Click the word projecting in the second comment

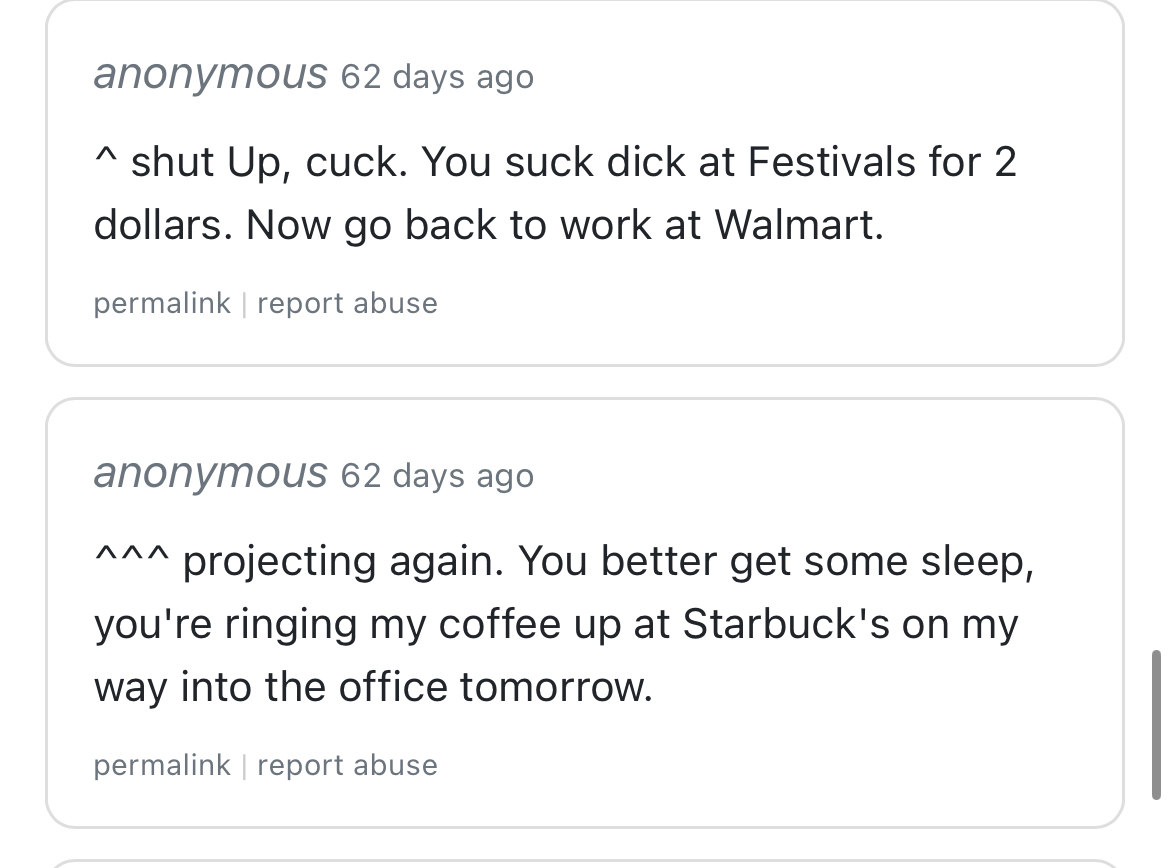pos(279,562)
